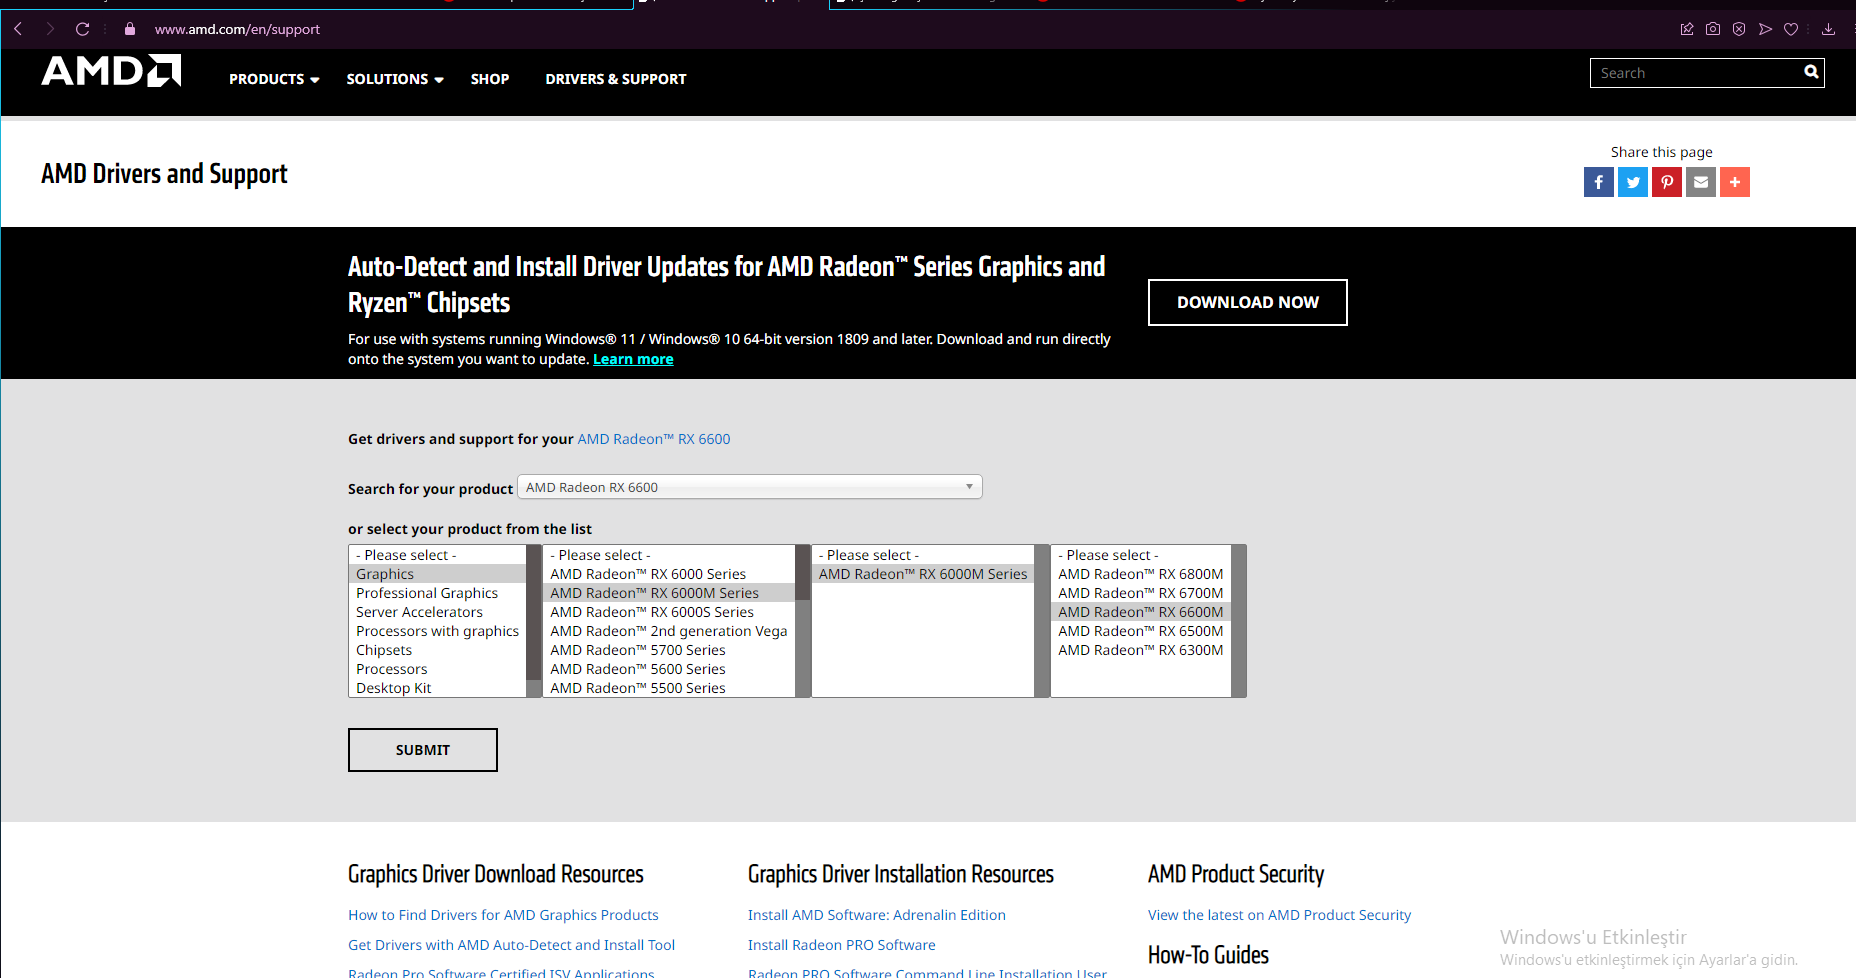Image resolution: width=1856 pixels, height=978 pixels.
Task: Expand the Products menu
Action: (x=274, y=79)
